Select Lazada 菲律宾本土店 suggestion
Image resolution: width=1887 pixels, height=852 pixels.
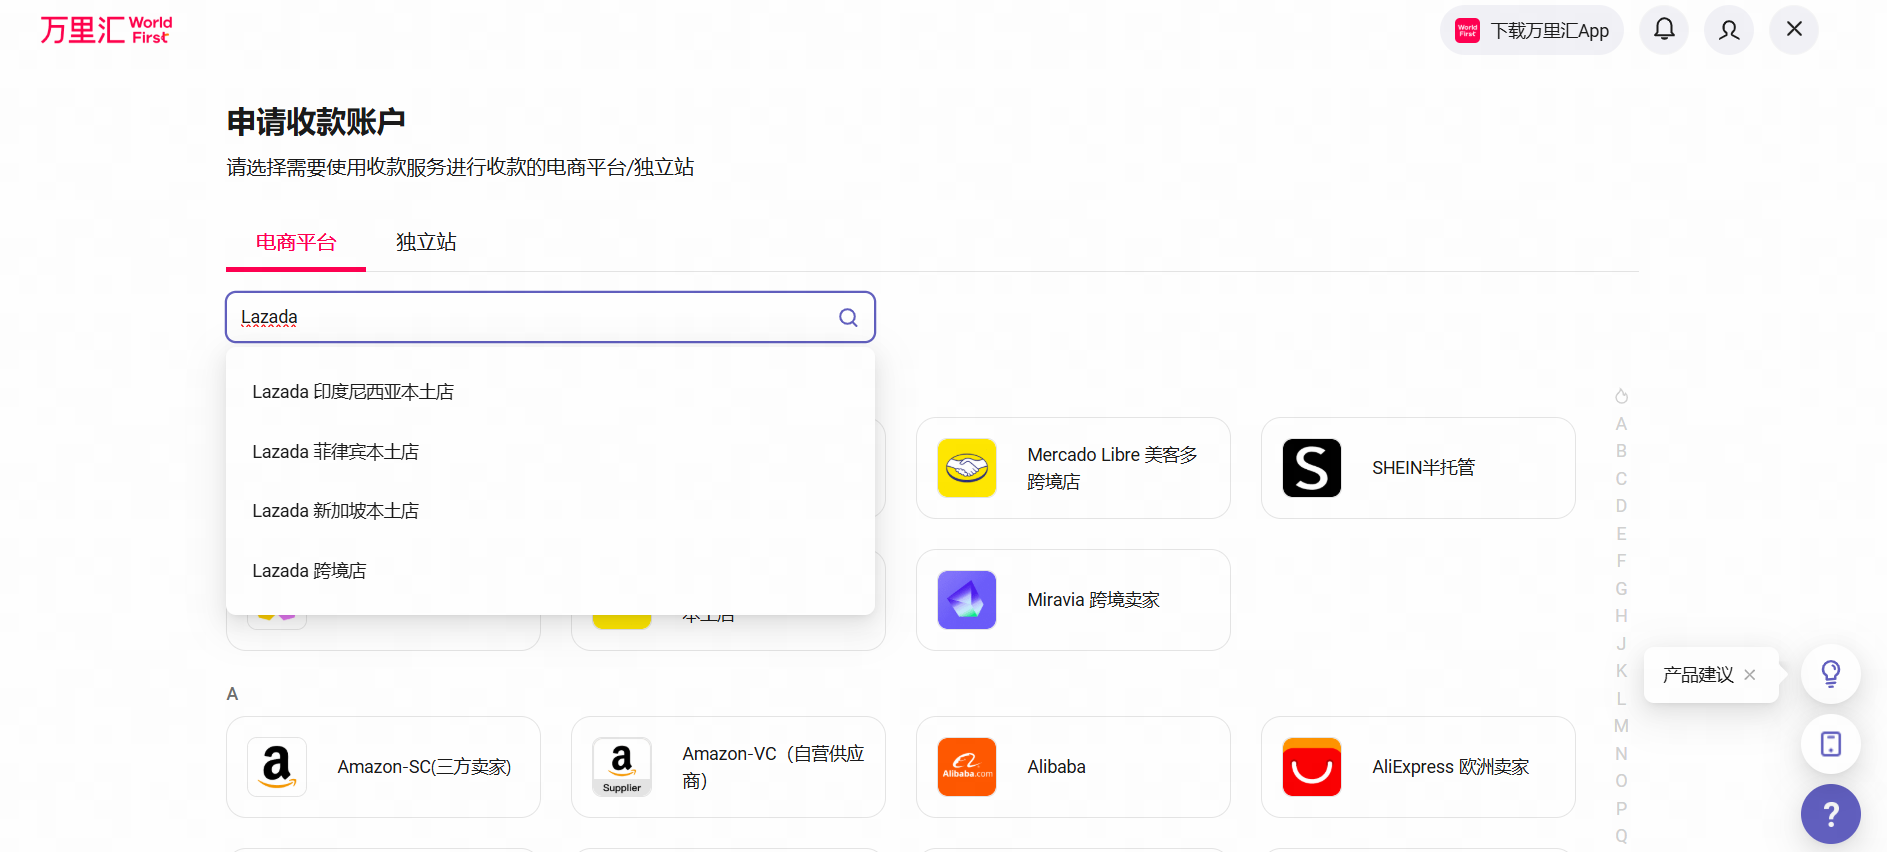550,452
